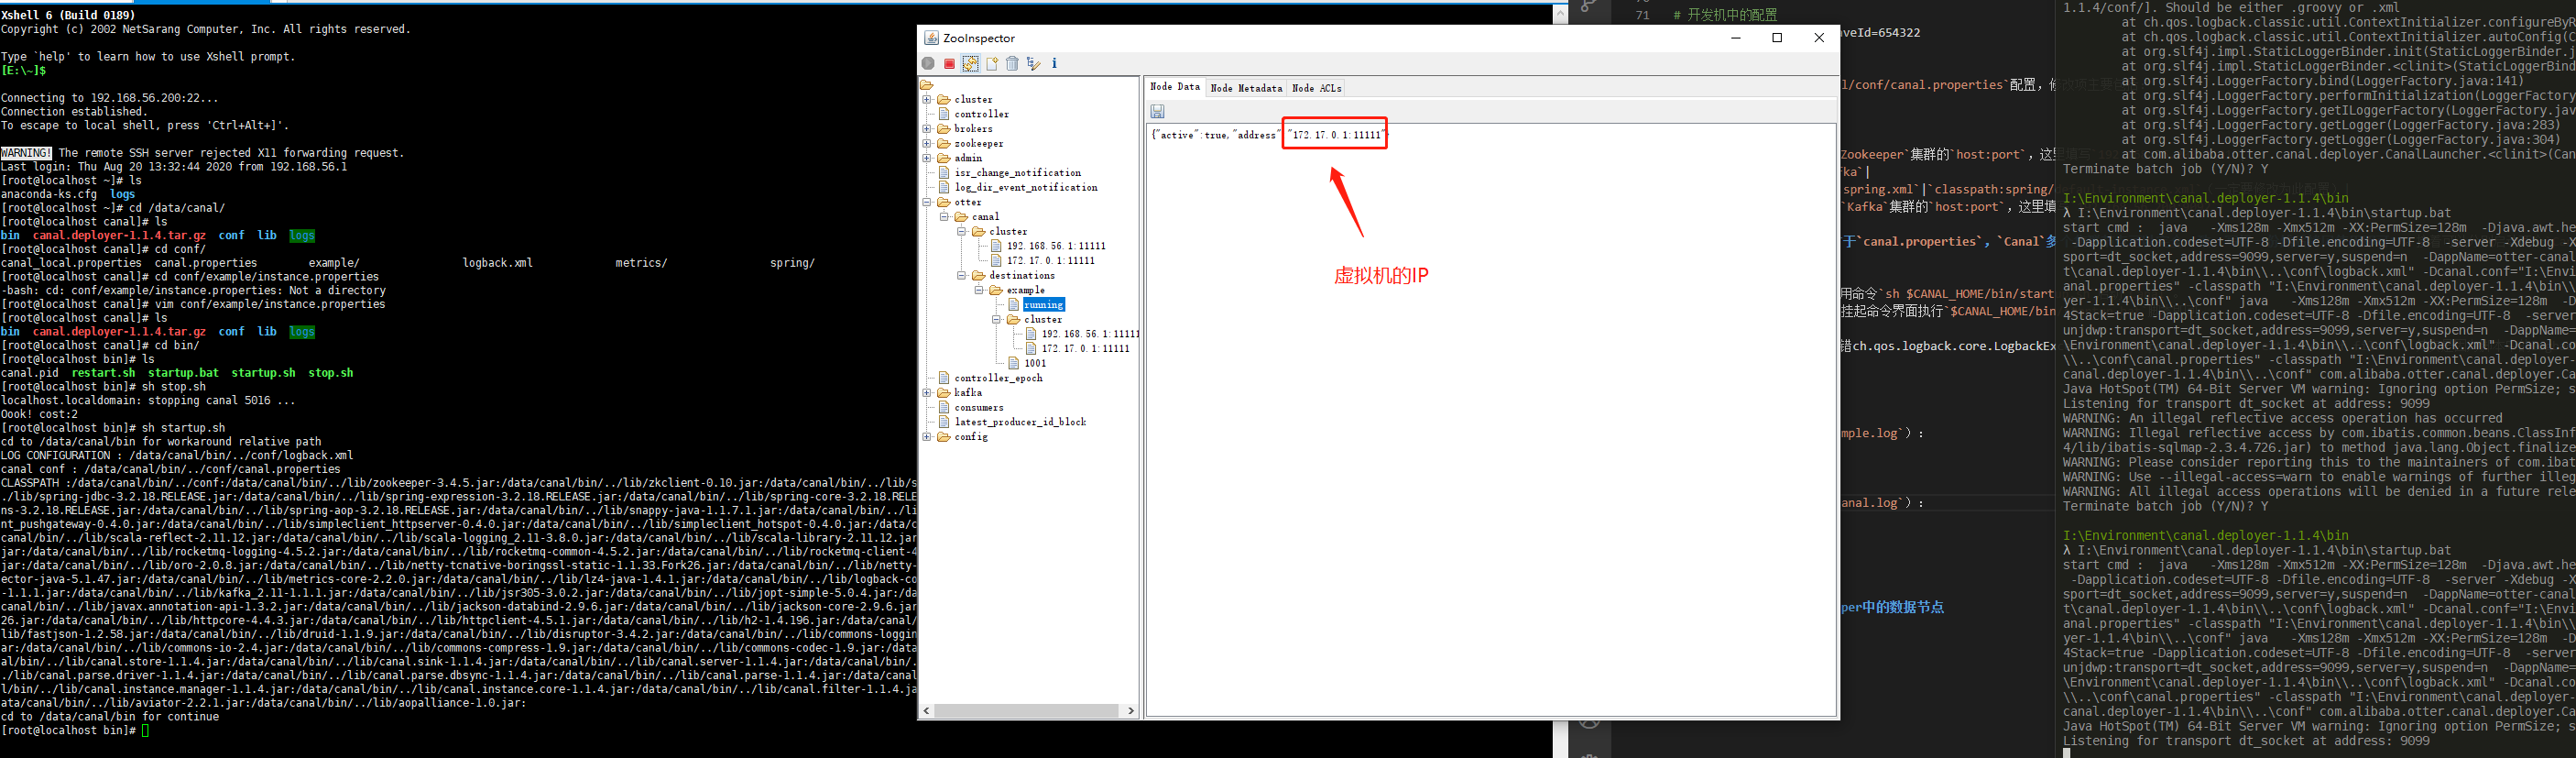Collapse the destinations node
The width and height of the screenshot is (2576, 758).
tap(962, 276)
